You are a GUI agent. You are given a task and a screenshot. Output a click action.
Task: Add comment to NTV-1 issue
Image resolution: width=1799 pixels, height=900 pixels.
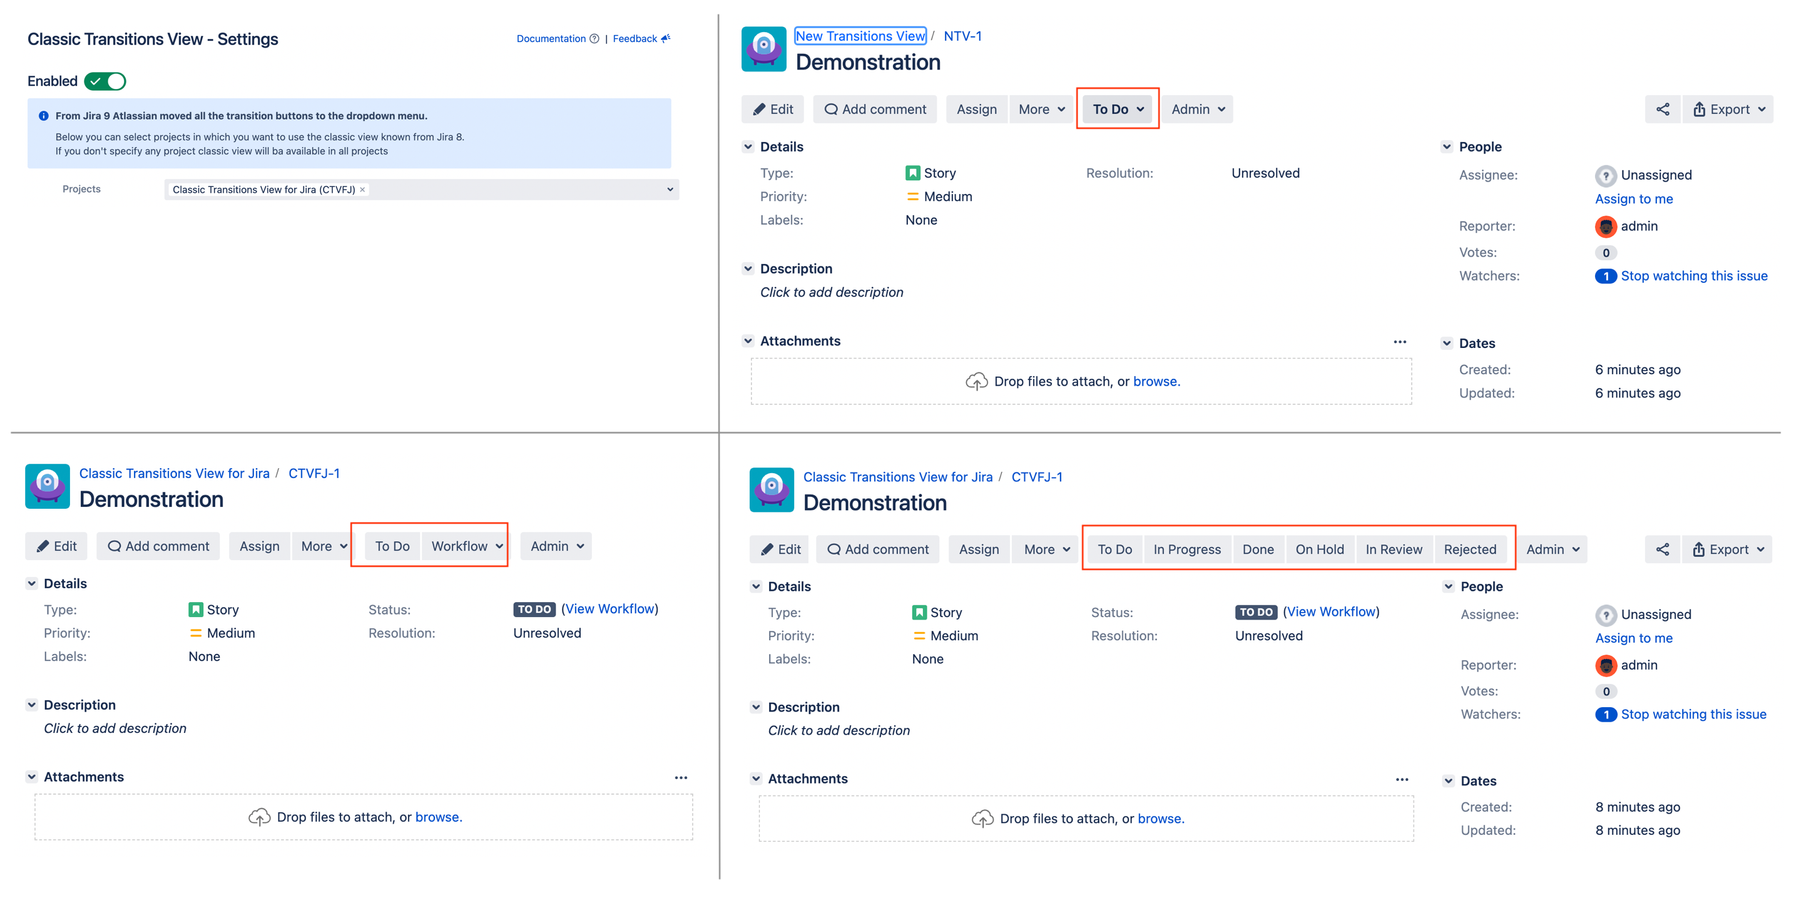875,109
